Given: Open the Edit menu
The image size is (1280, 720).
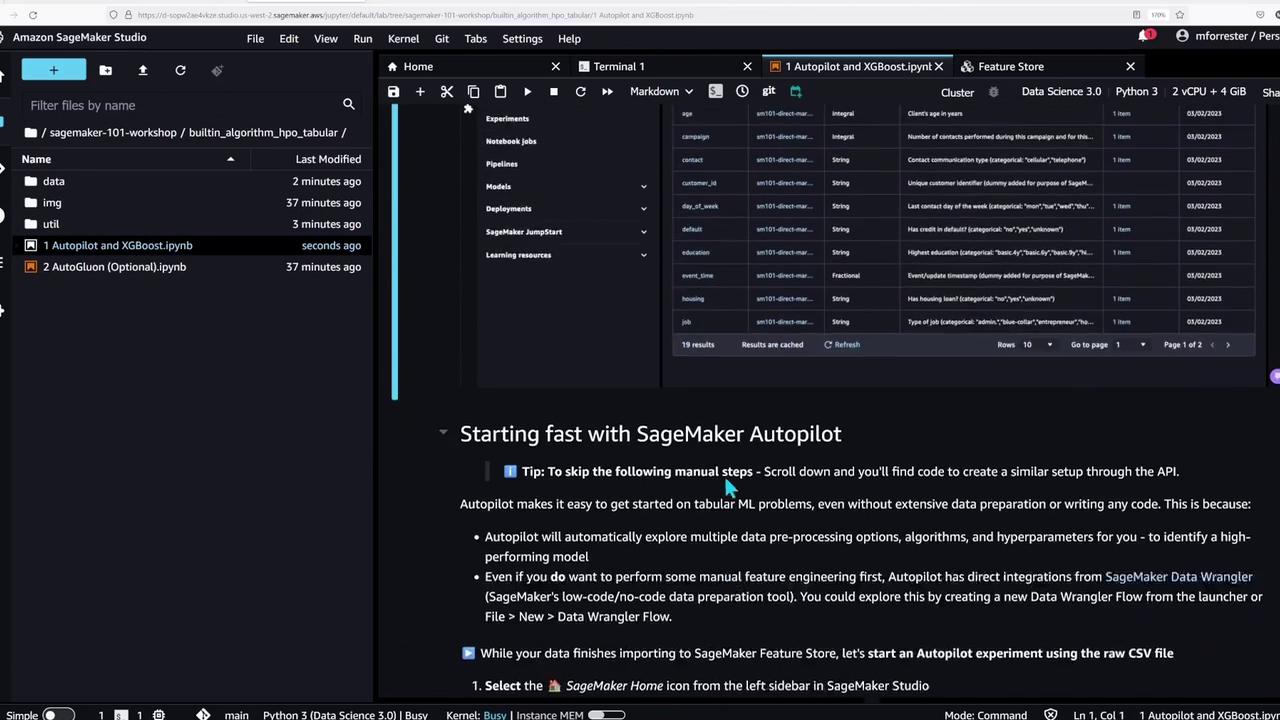Looking at the screenshot, I should [289, 39].
